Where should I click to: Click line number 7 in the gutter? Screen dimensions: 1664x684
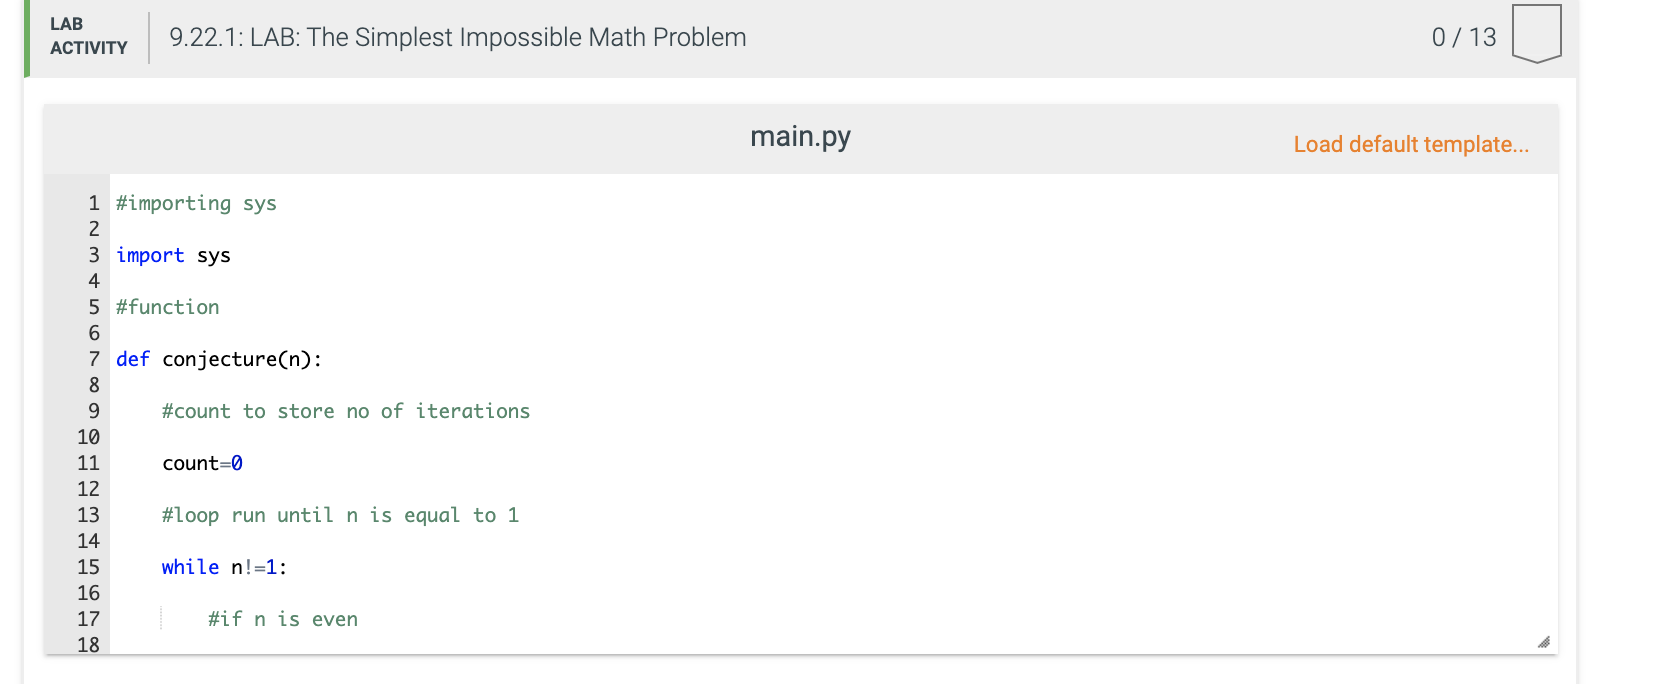[x=93, y=359]
